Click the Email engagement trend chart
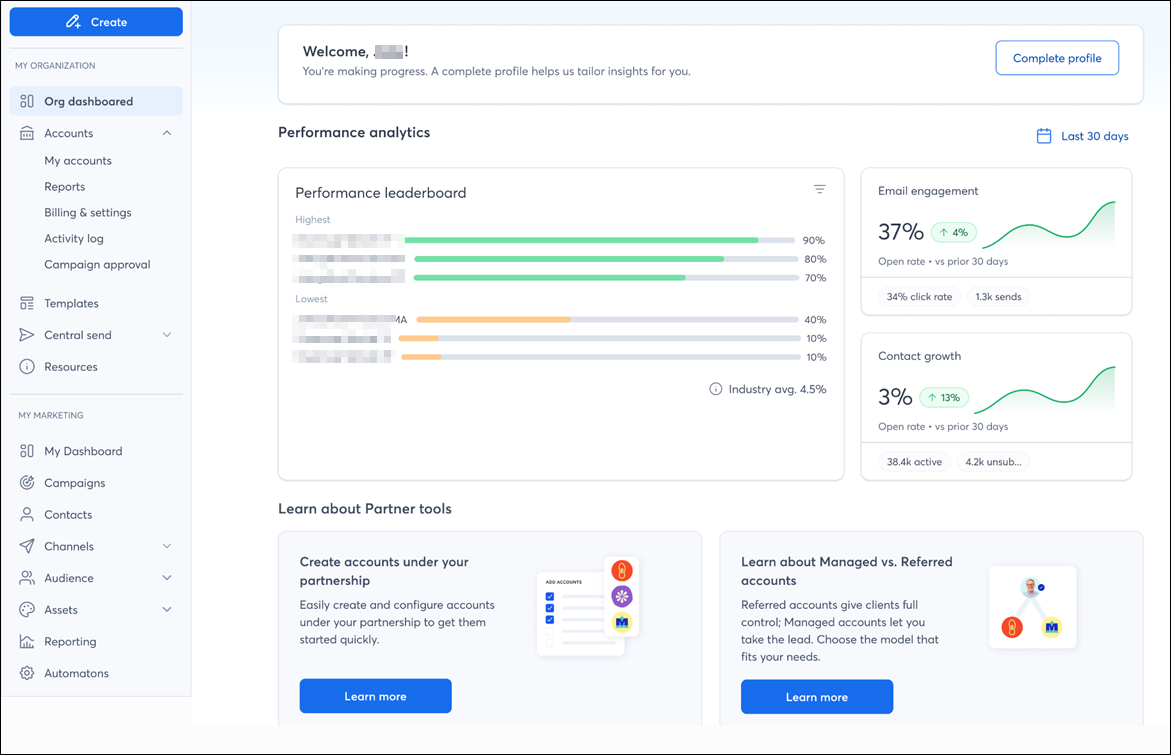This screenshot has height=755, width=1171. [x=1049, y=225]
